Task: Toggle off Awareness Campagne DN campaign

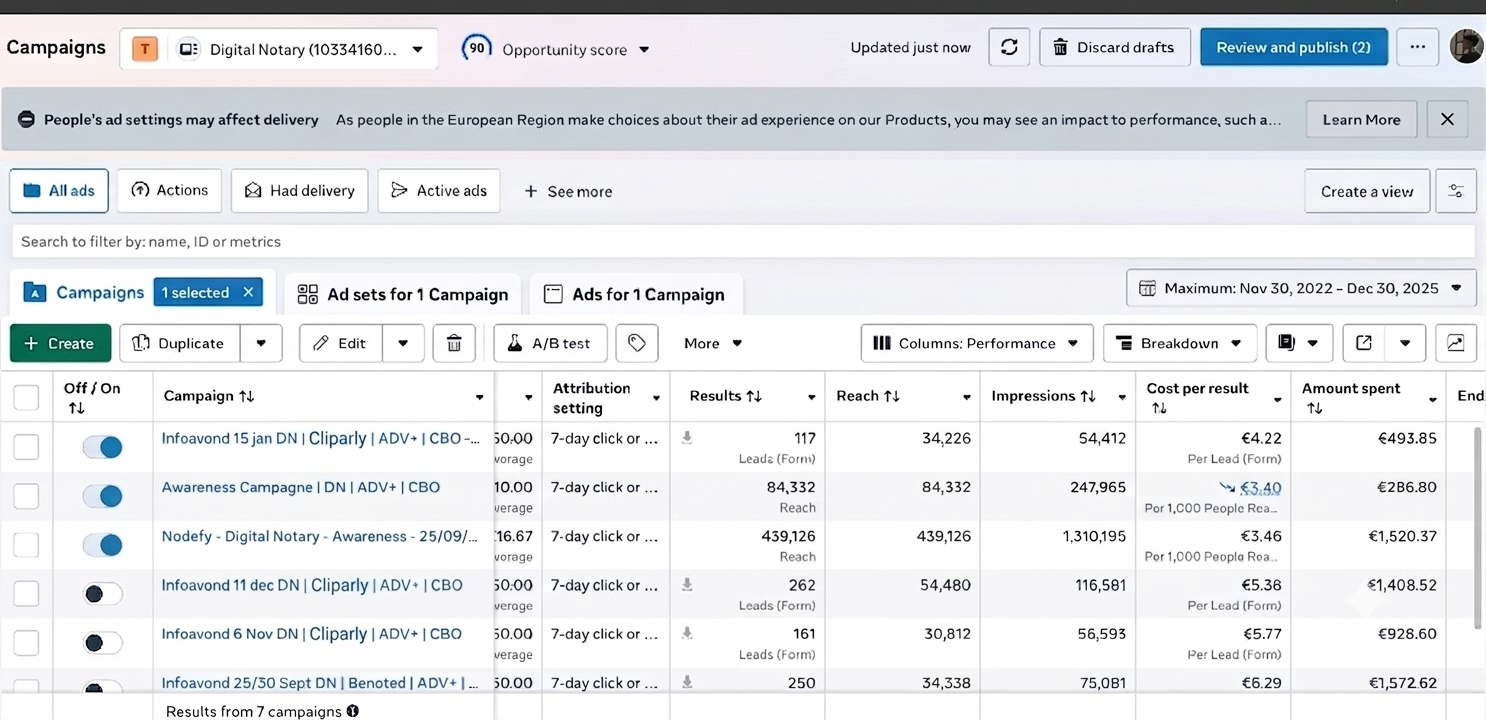Action: (102, 496)
